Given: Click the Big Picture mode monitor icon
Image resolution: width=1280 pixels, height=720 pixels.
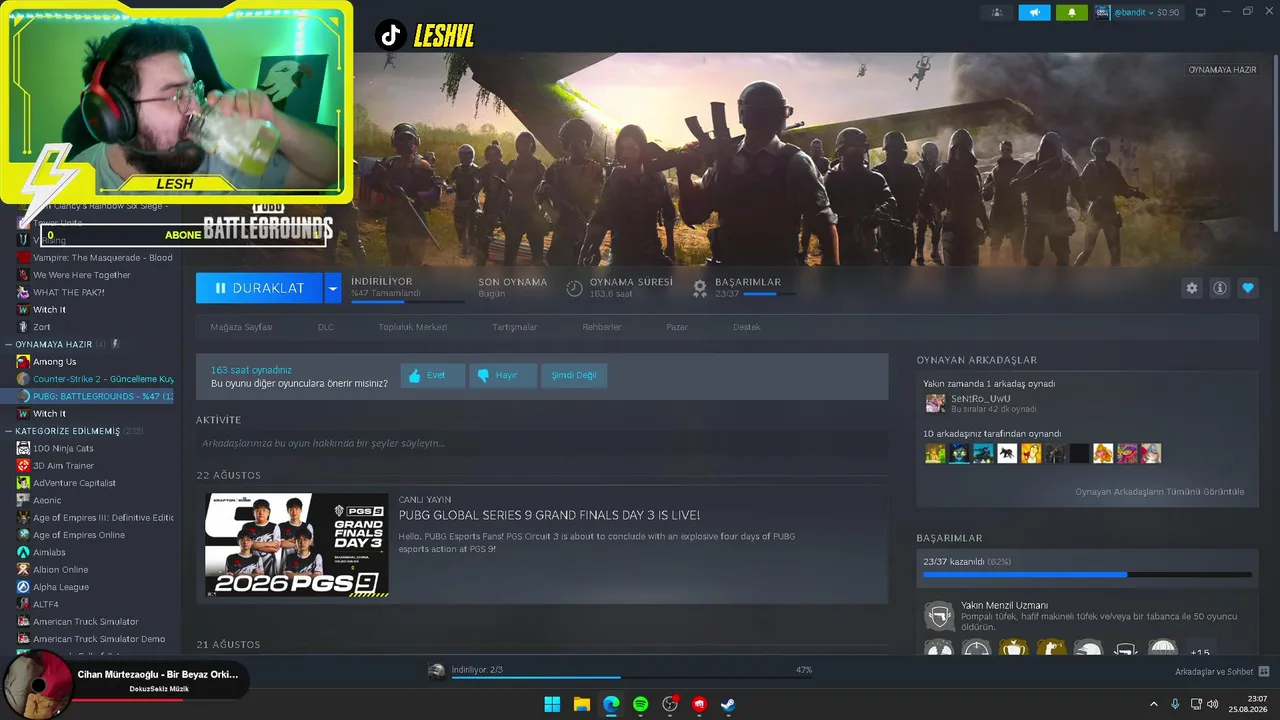Looking at the screenshot, I should click(x=1201, y=12).
